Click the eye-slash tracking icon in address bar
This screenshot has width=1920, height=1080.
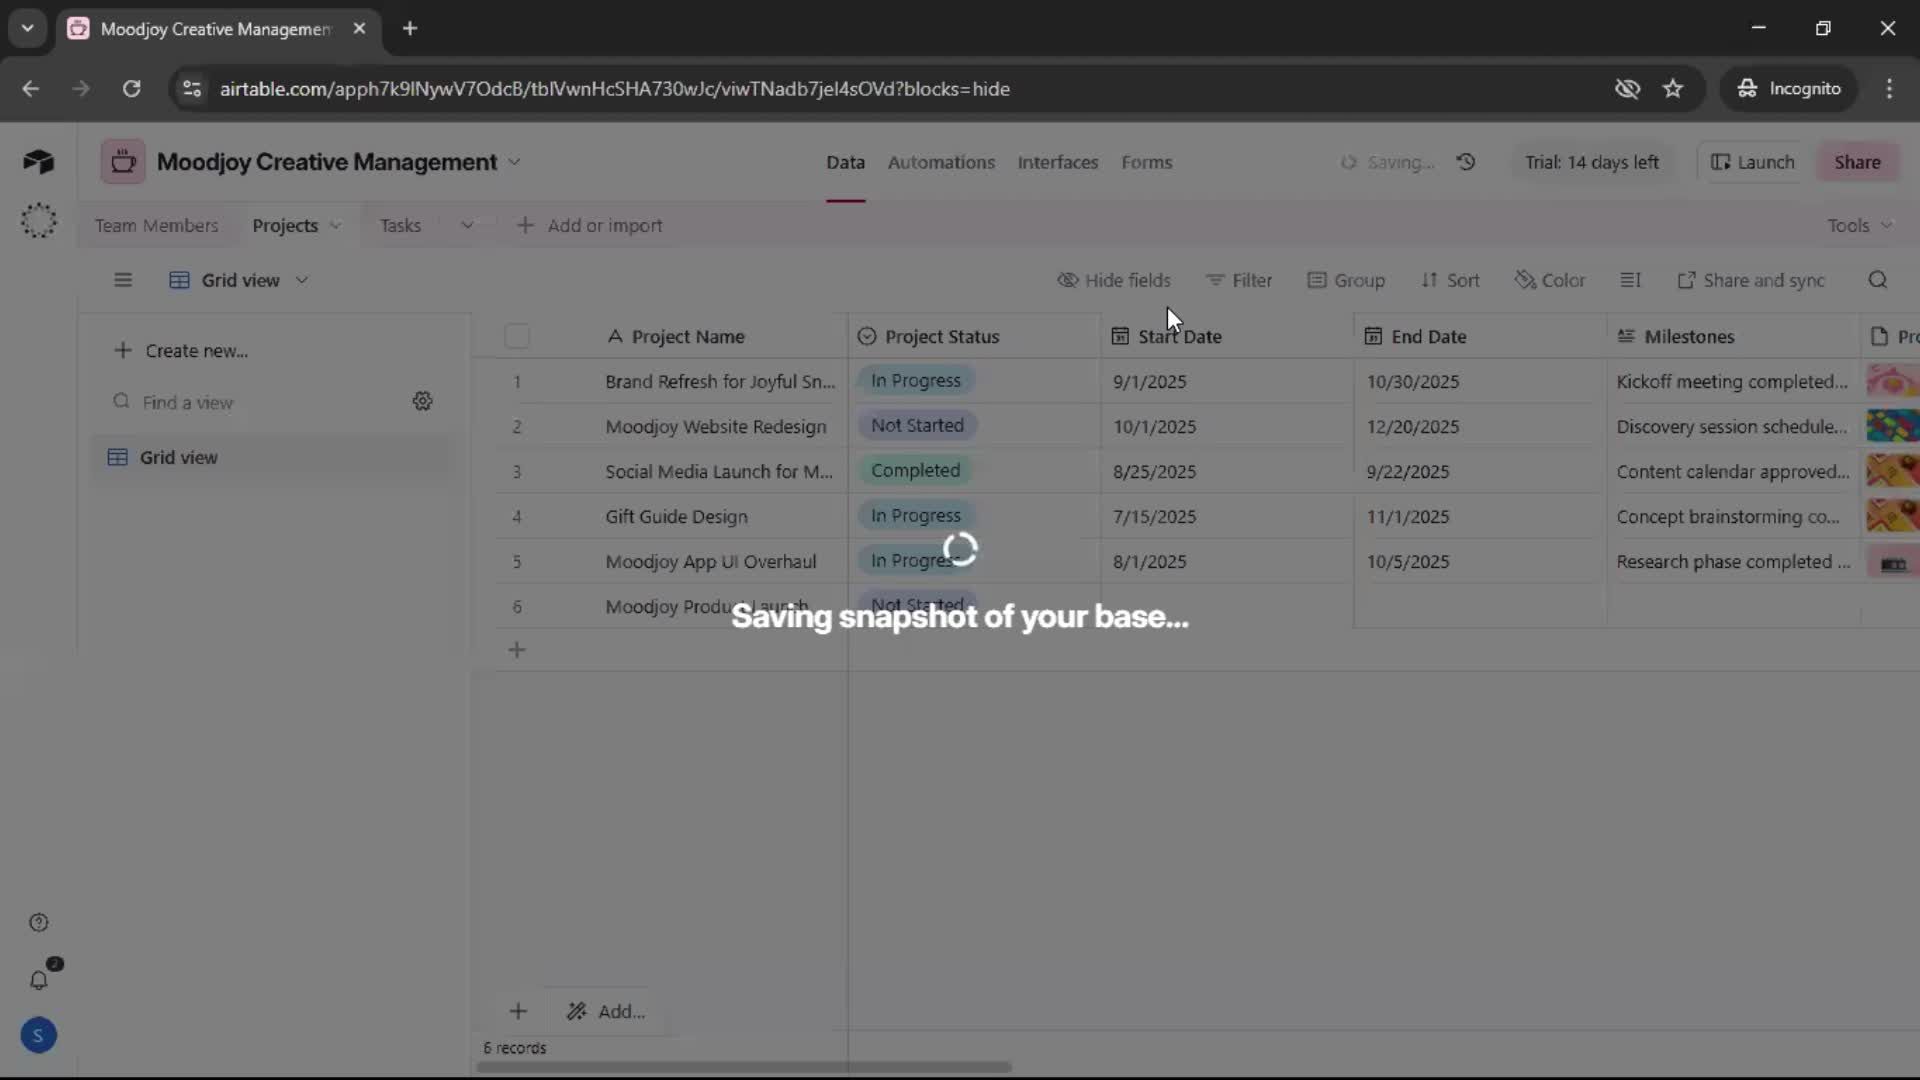click(1627, 89)
